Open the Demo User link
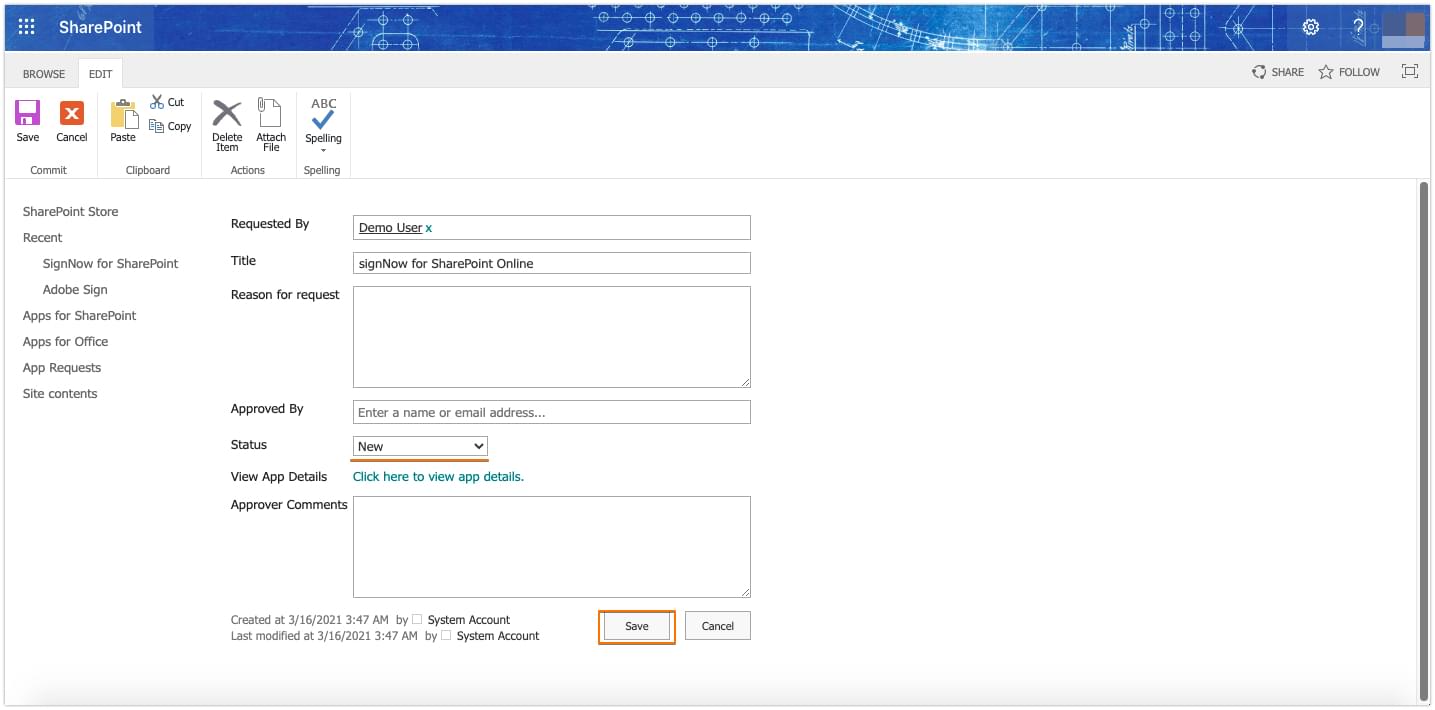 [390, 228]
